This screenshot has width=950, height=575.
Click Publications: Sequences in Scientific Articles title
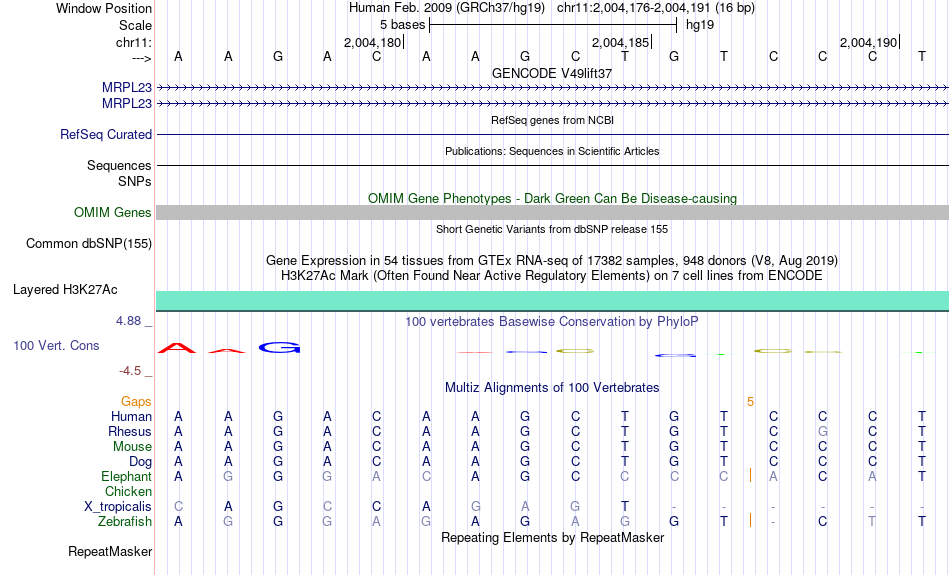(x=552, y=151)
